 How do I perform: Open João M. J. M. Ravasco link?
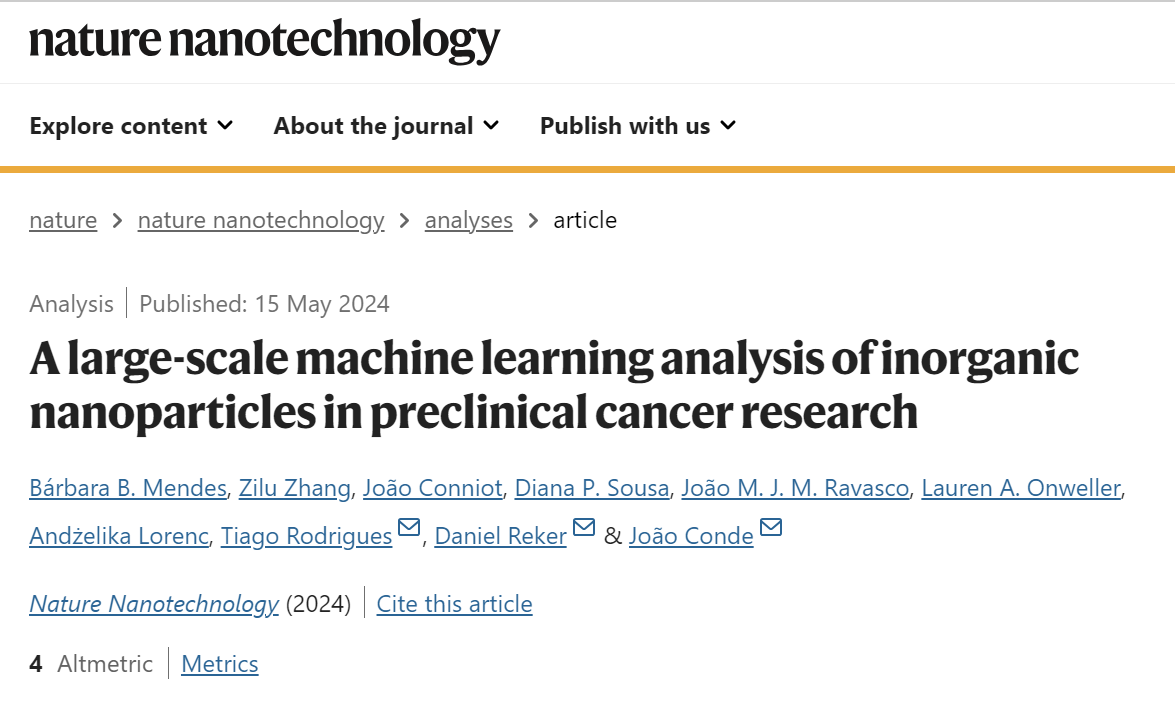tap(795, 488)
